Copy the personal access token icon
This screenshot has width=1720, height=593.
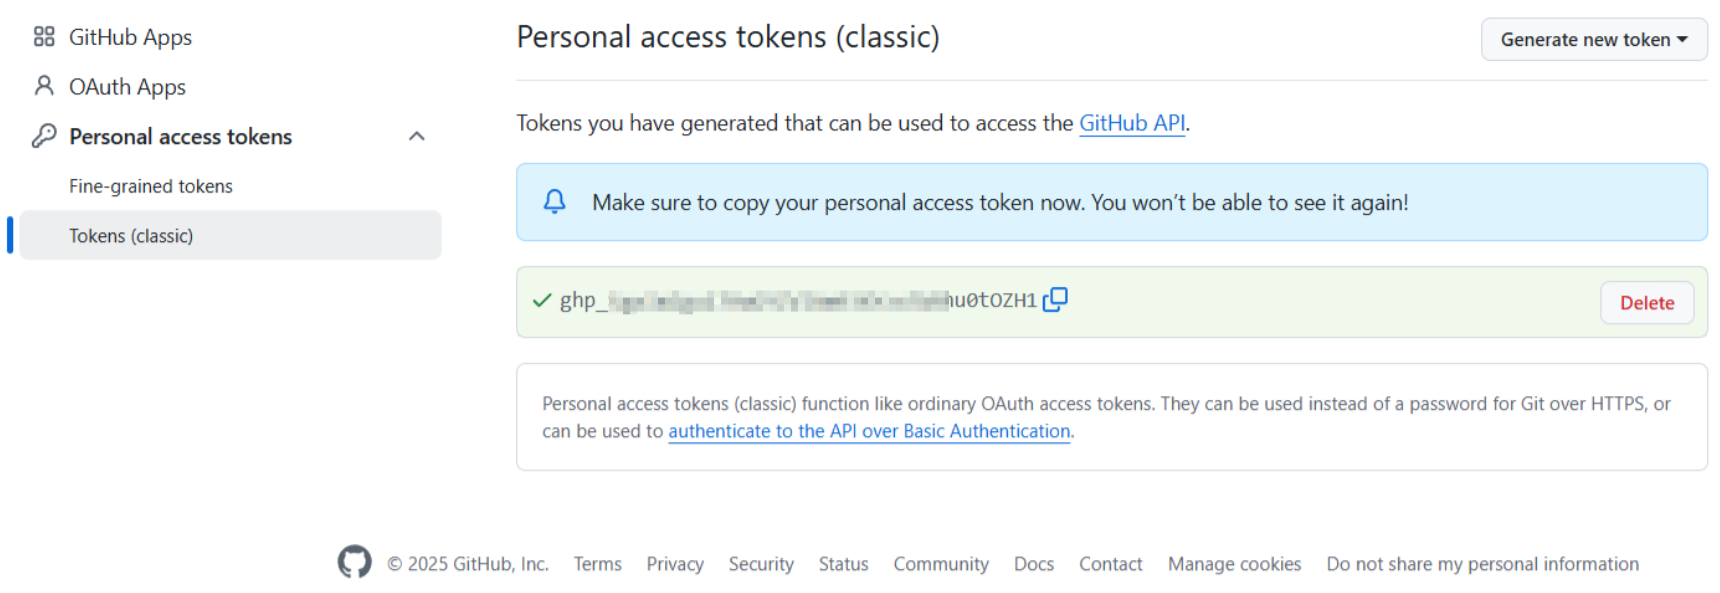(x=1055, y=300)
